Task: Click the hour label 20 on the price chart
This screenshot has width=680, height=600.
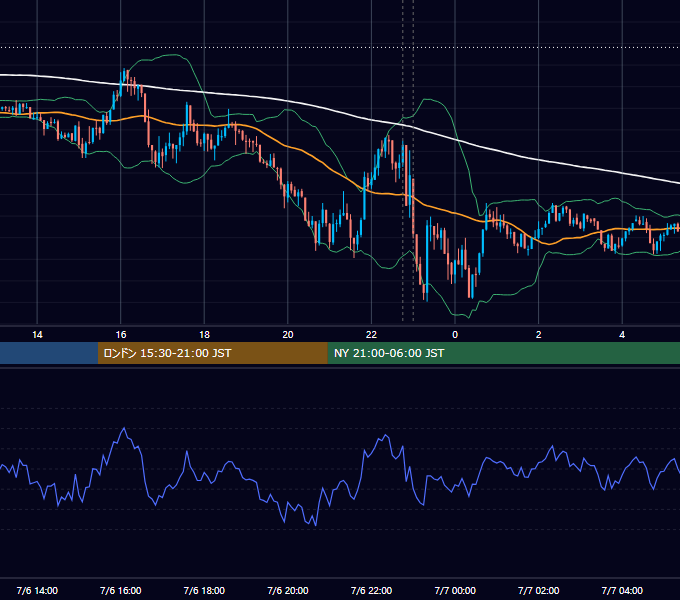Action: pyautogui.click(x=288, y=335)
